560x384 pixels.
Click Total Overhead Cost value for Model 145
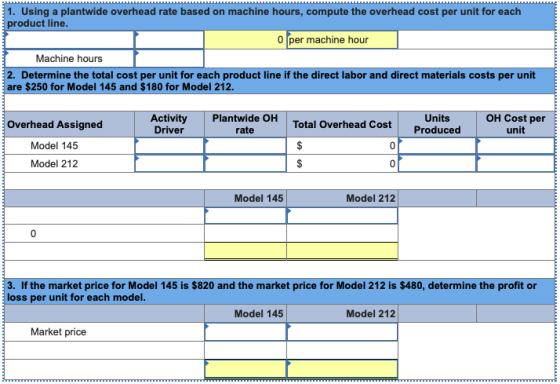click(342, 146)
